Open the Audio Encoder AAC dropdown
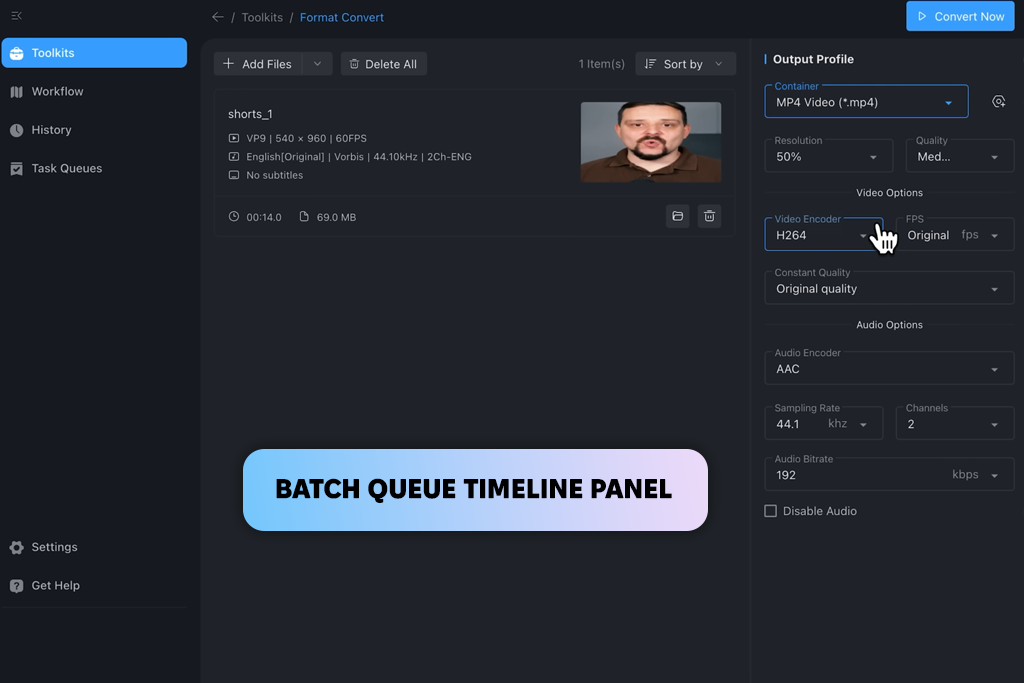 889,369
